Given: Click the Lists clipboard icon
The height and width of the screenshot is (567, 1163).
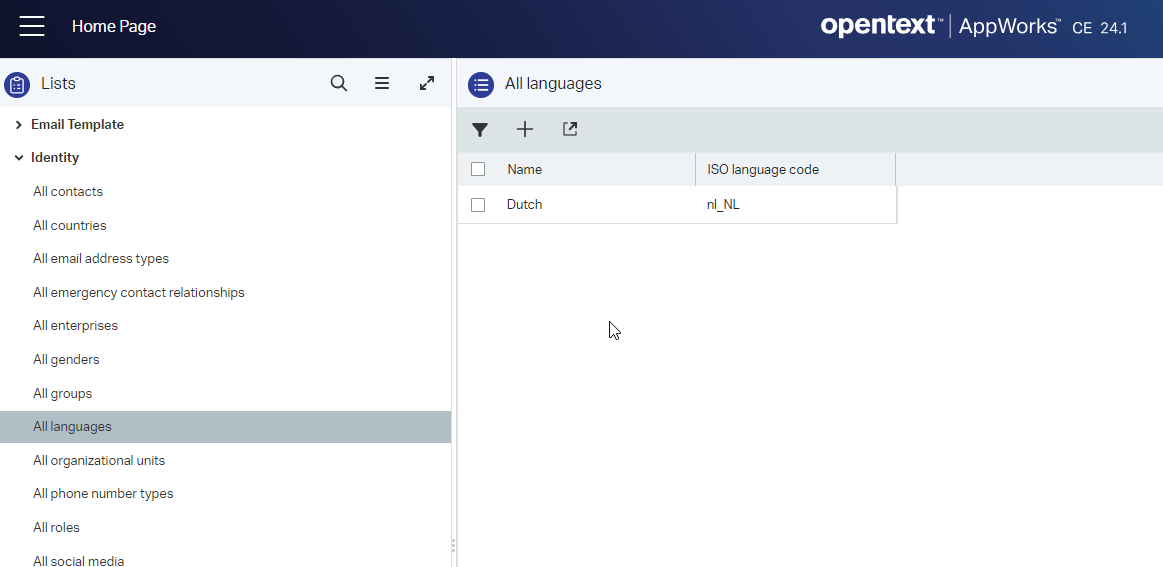Looking at the screenshot, I should 17,85.
